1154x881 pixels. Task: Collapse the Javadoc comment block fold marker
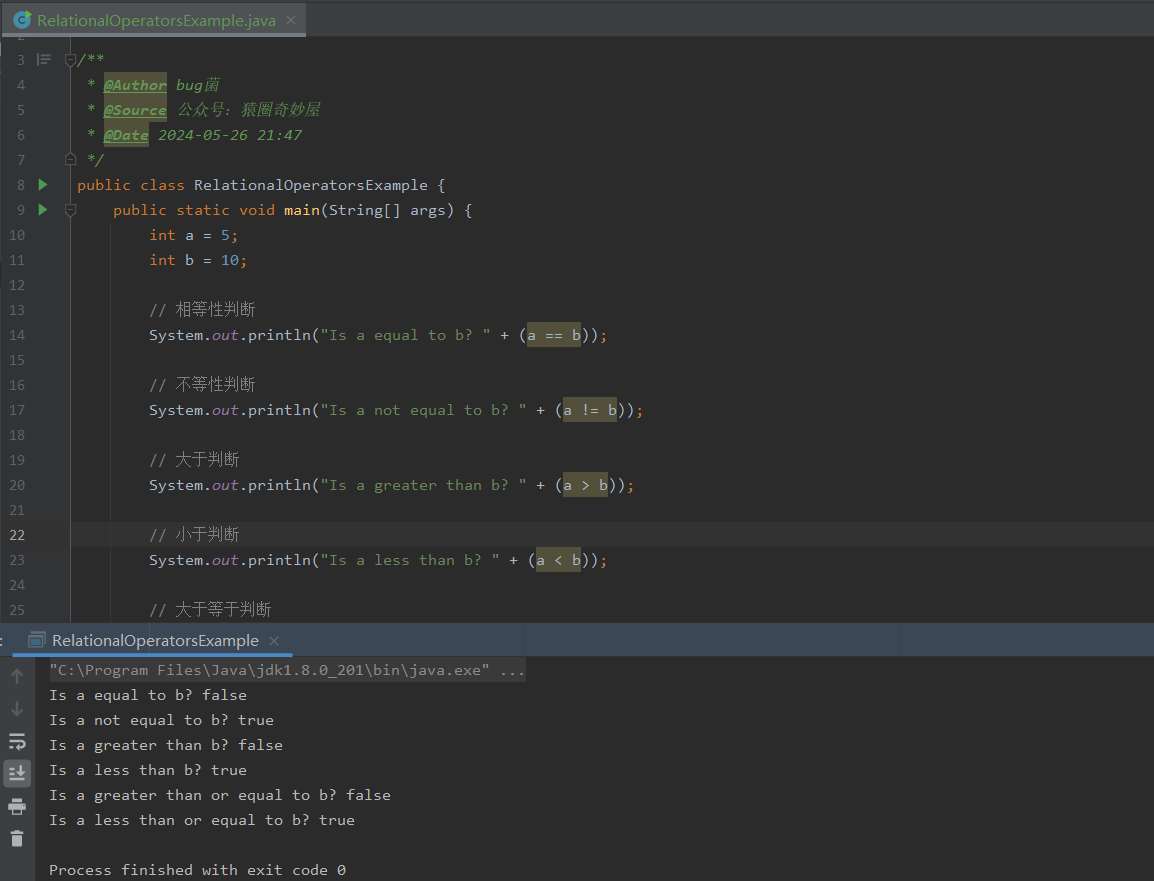[x=71, y=60]
